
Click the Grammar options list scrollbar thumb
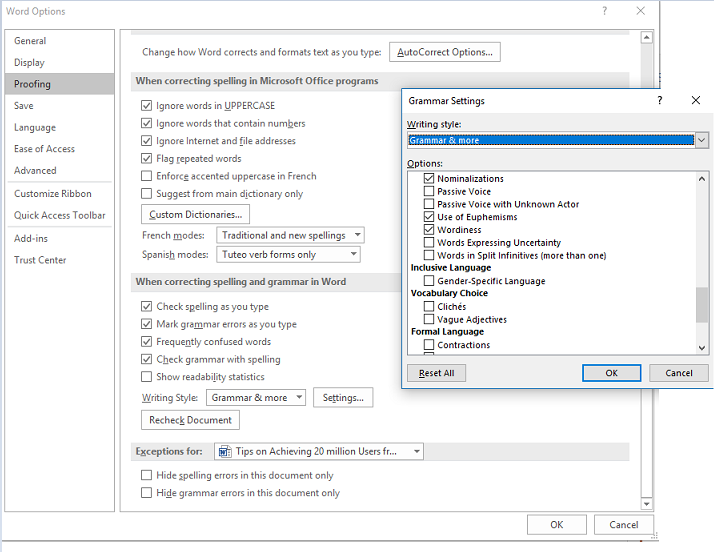tap(702, 305)
